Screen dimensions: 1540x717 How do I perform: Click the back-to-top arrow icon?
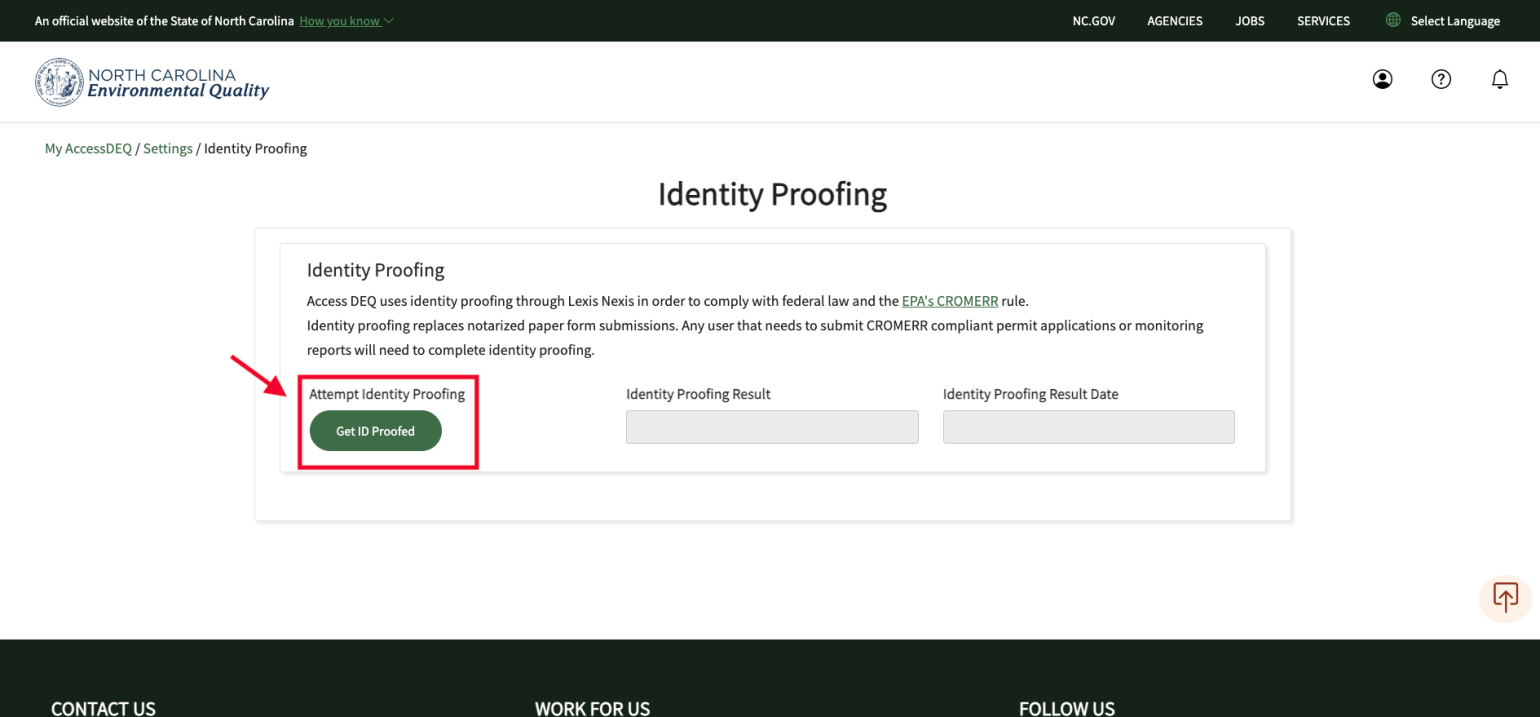point(1505,598)
